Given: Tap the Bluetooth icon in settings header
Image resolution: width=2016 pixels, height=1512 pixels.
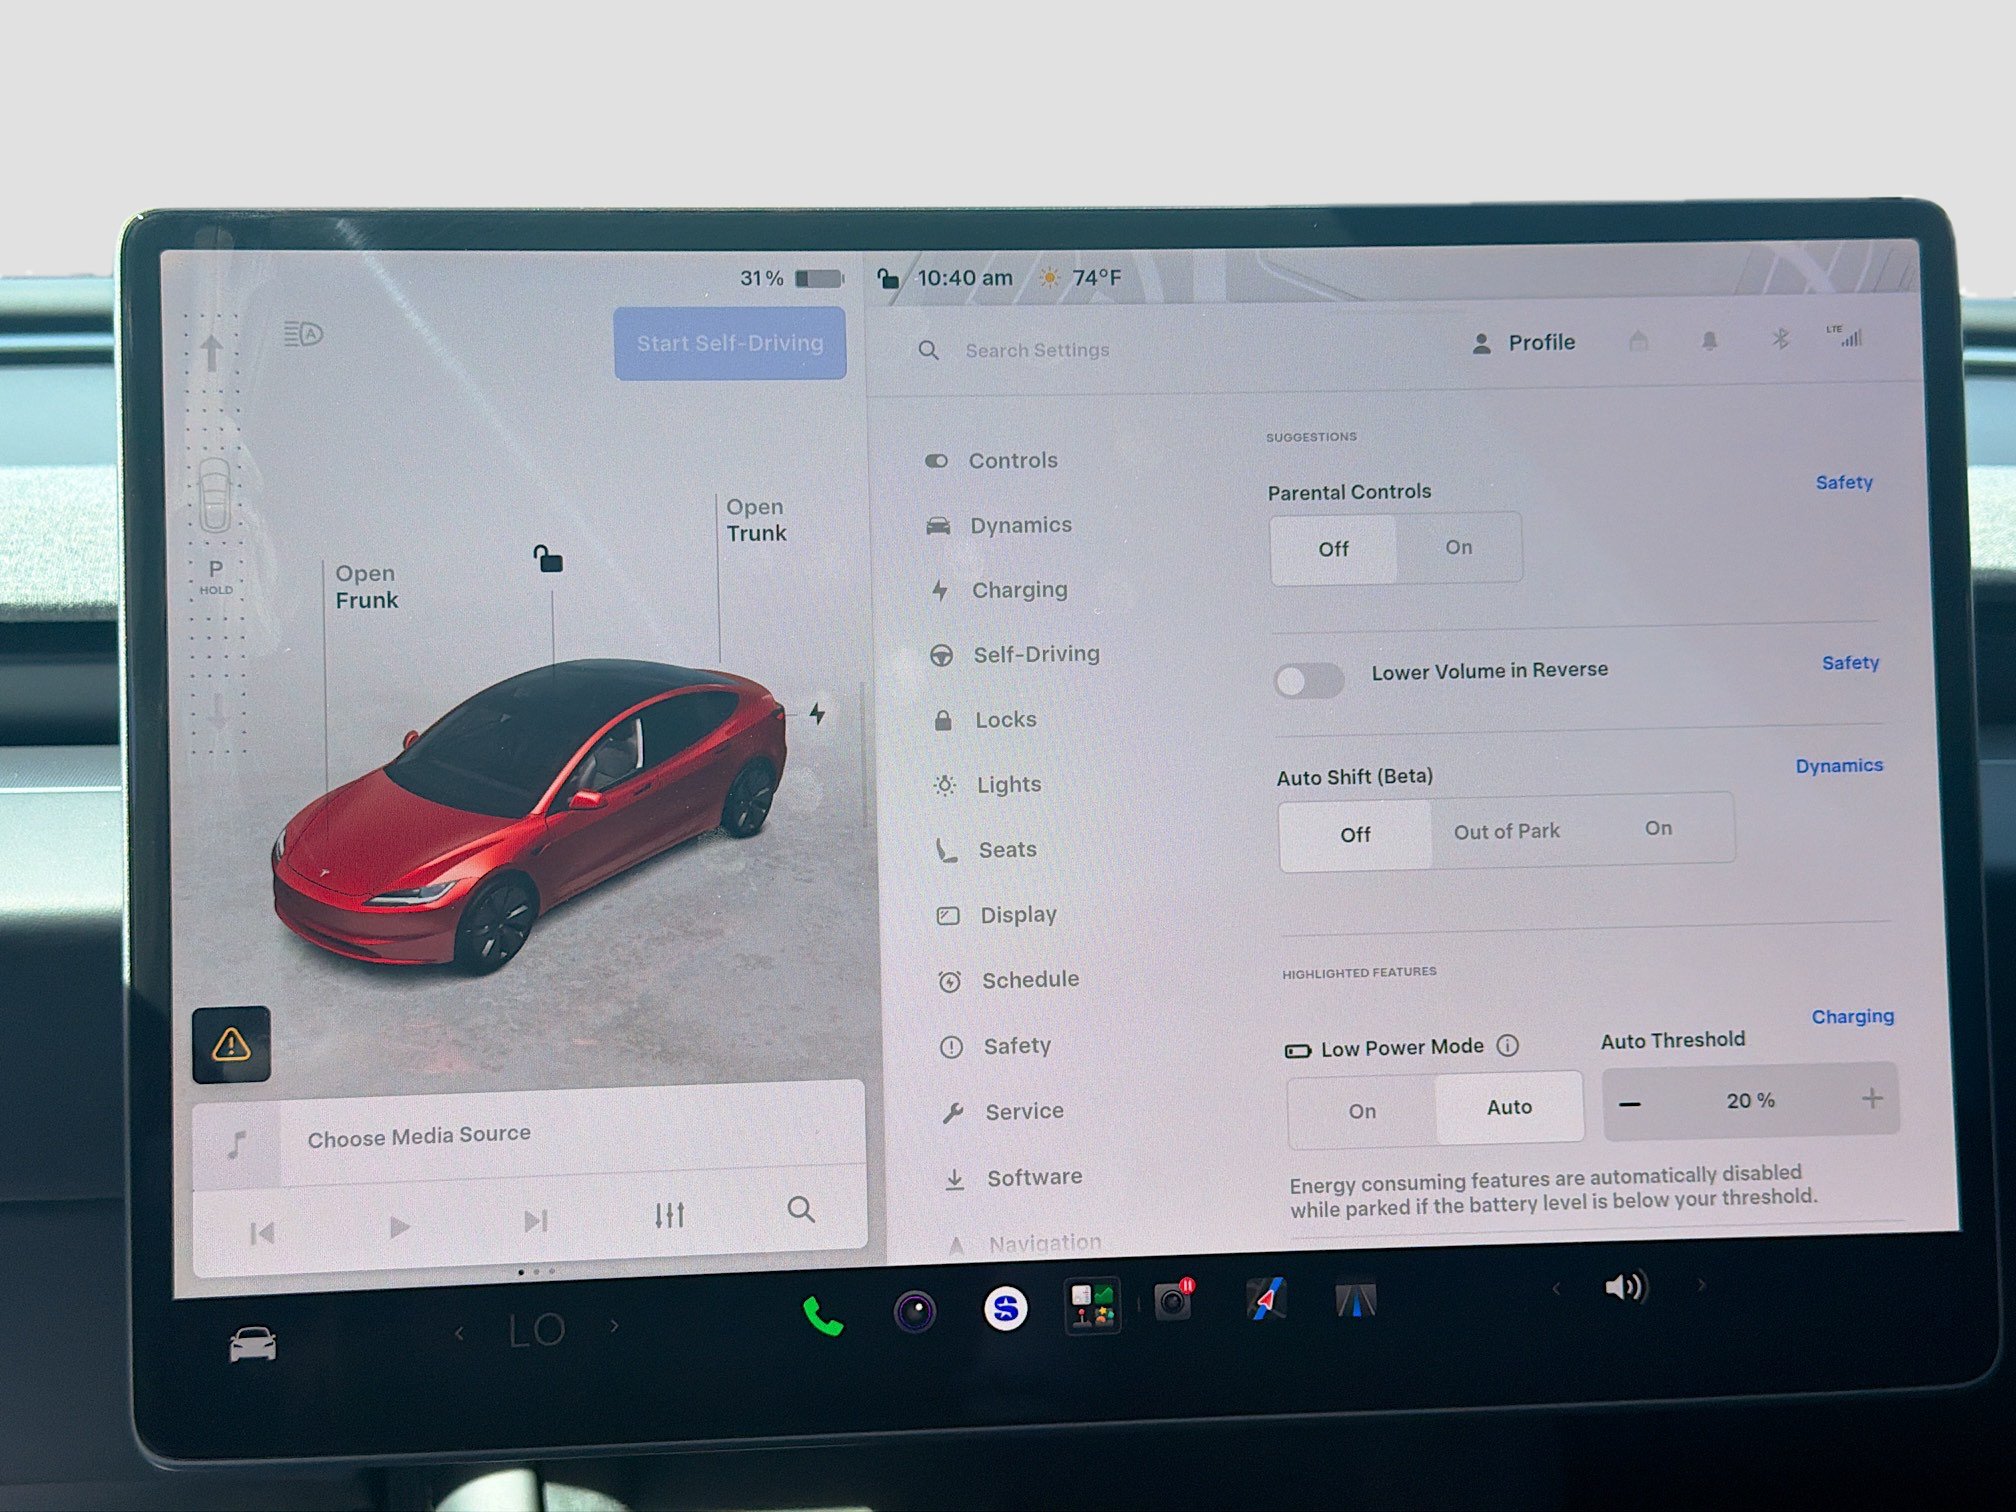Looking at the screenshot, I should [1780, 339].
